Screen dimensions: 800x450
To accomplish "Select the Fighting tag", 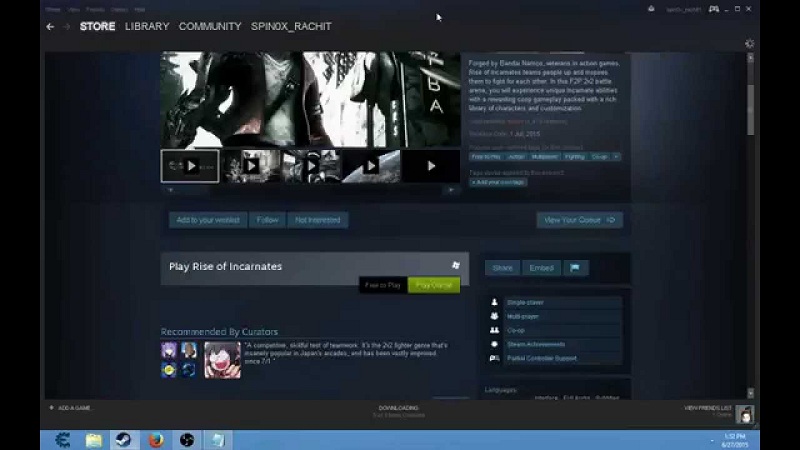I will (574, 157).
